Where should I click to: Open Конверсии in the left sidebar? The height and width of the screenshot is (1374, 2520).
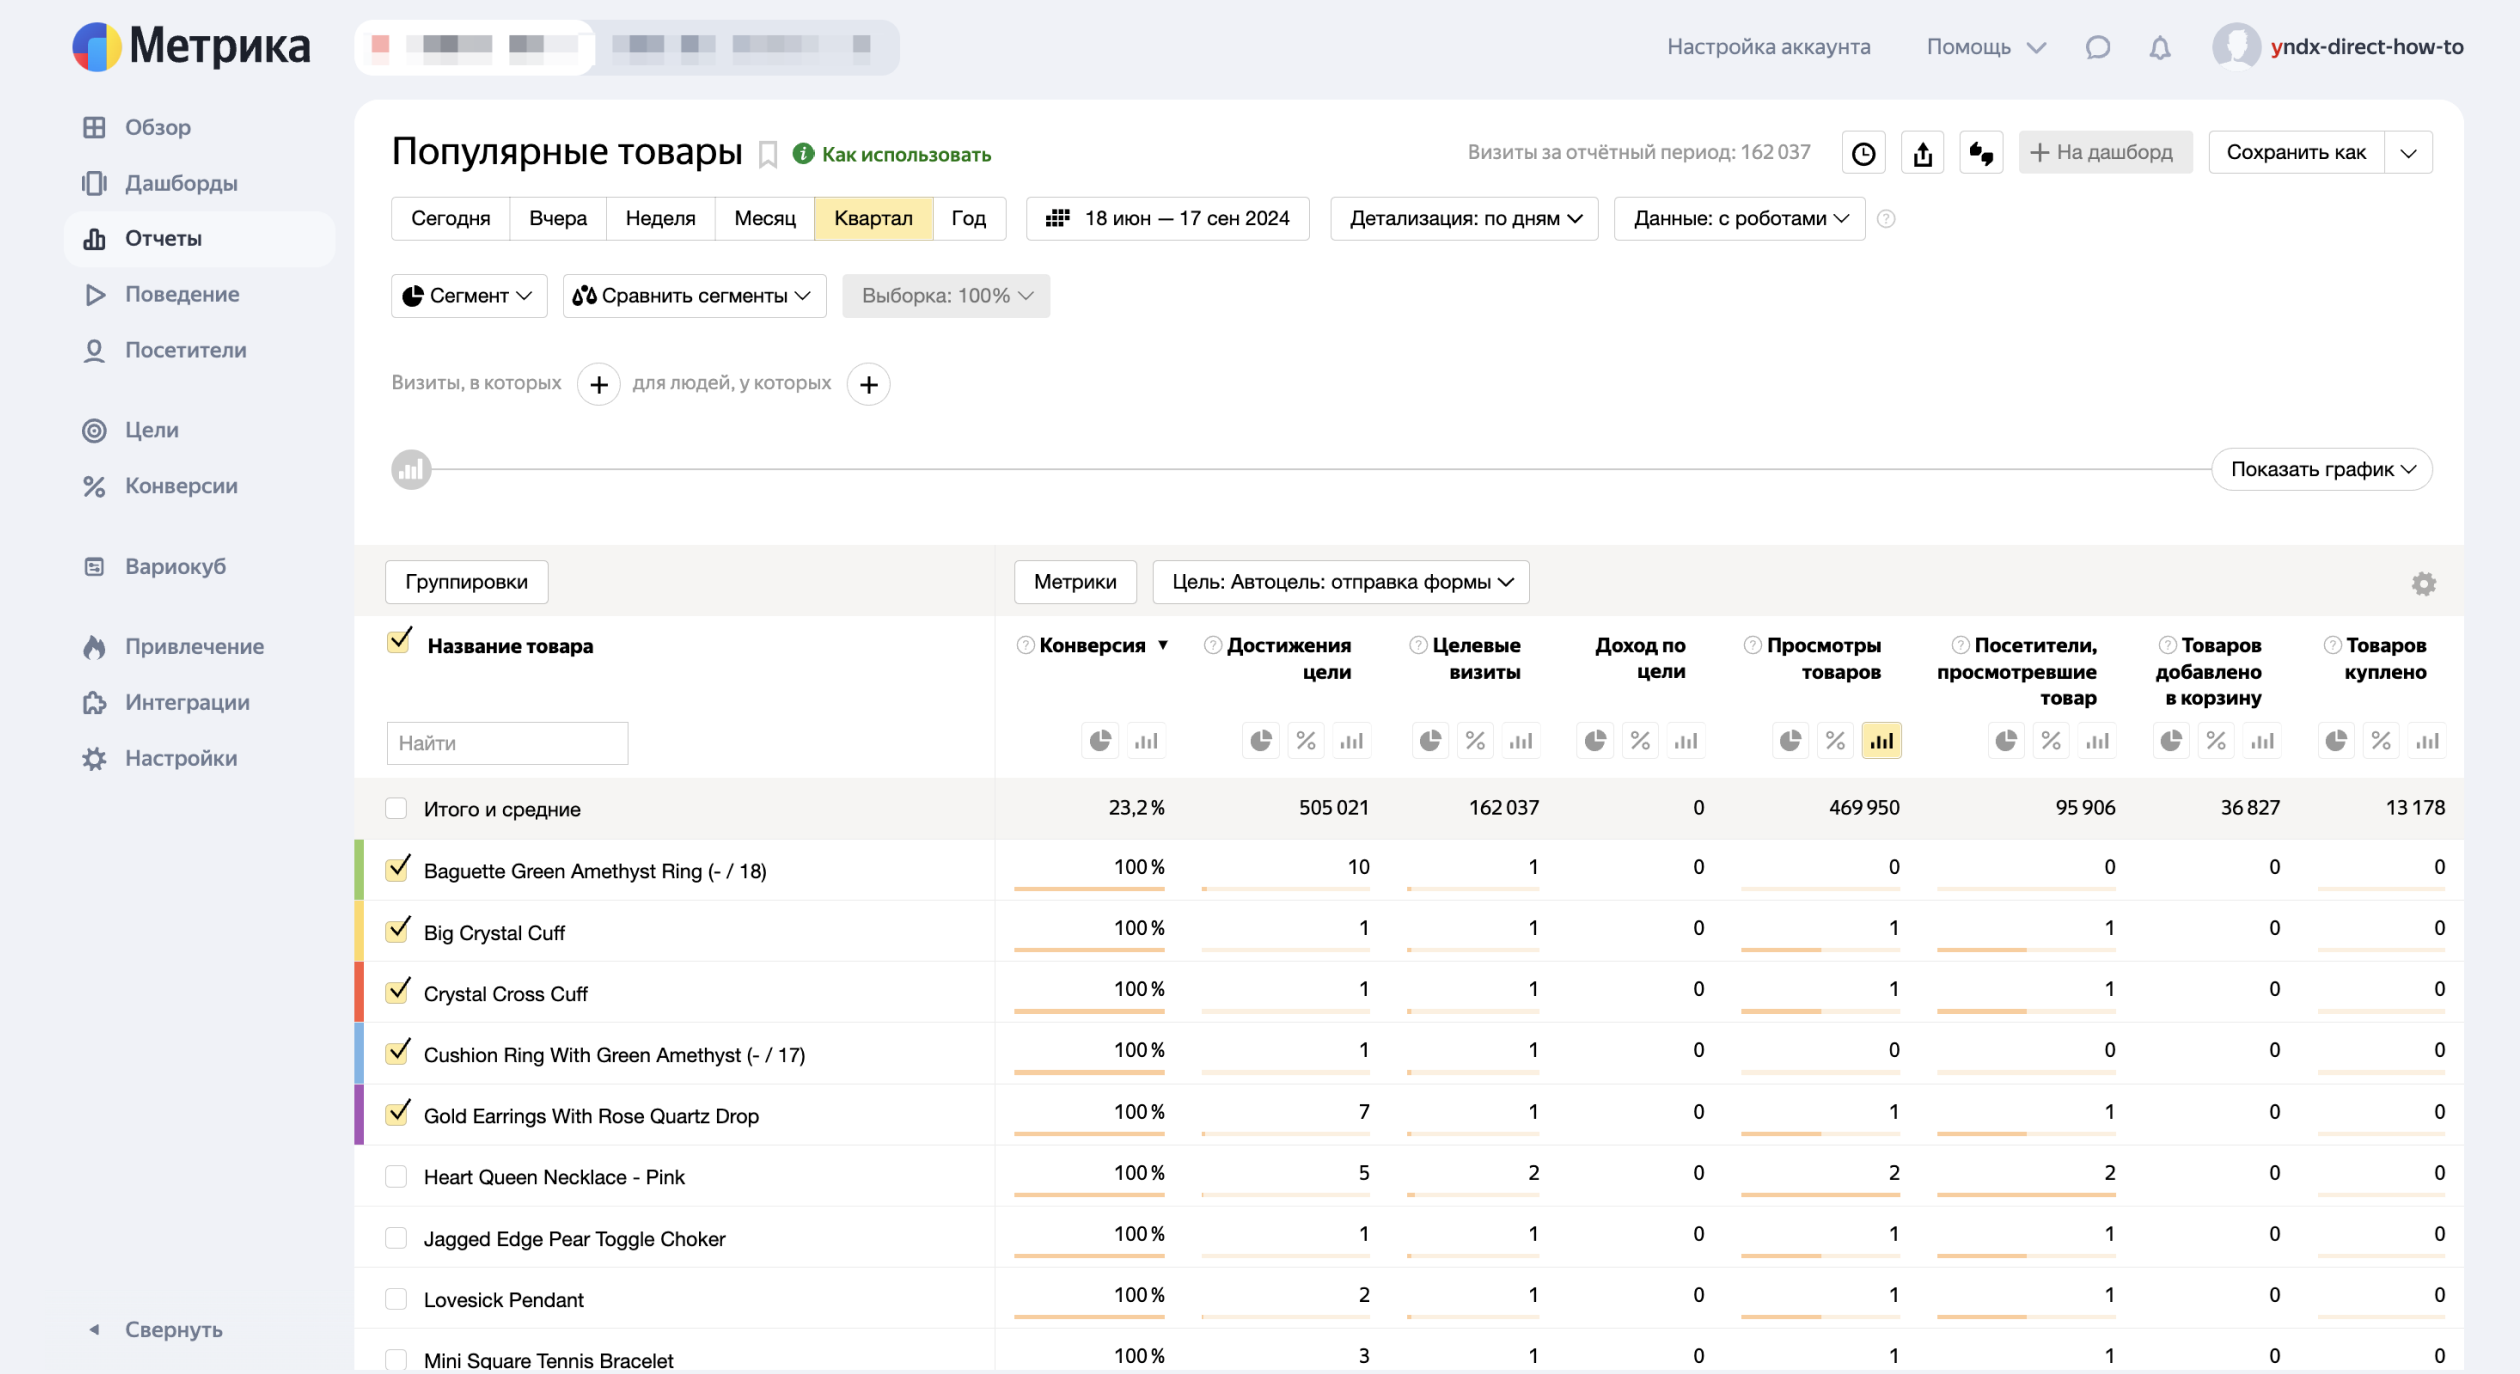180,486
